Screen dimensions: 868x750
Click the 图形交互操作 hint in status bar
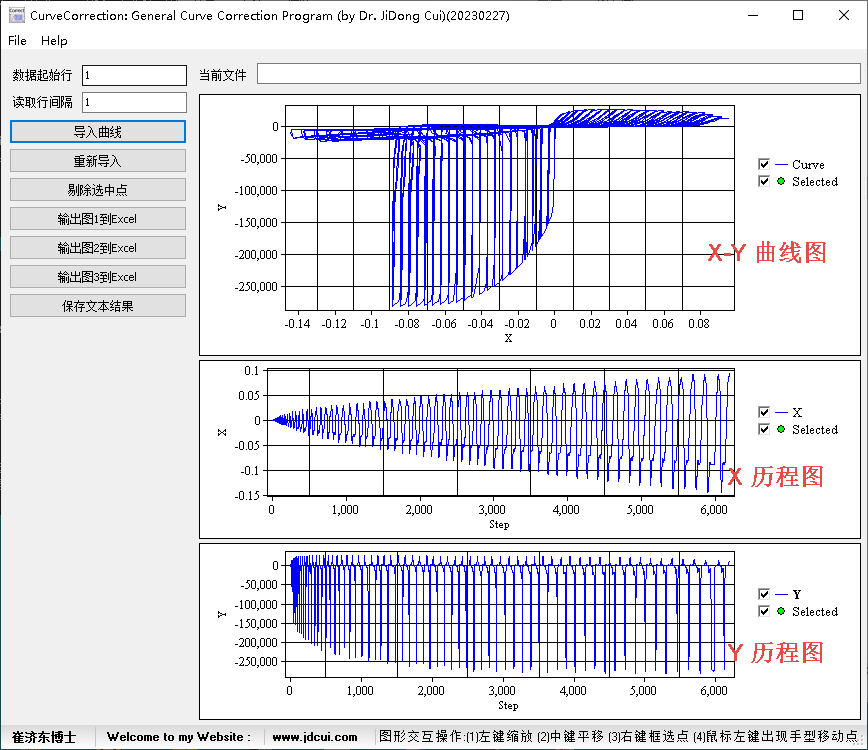pos(618,737)
